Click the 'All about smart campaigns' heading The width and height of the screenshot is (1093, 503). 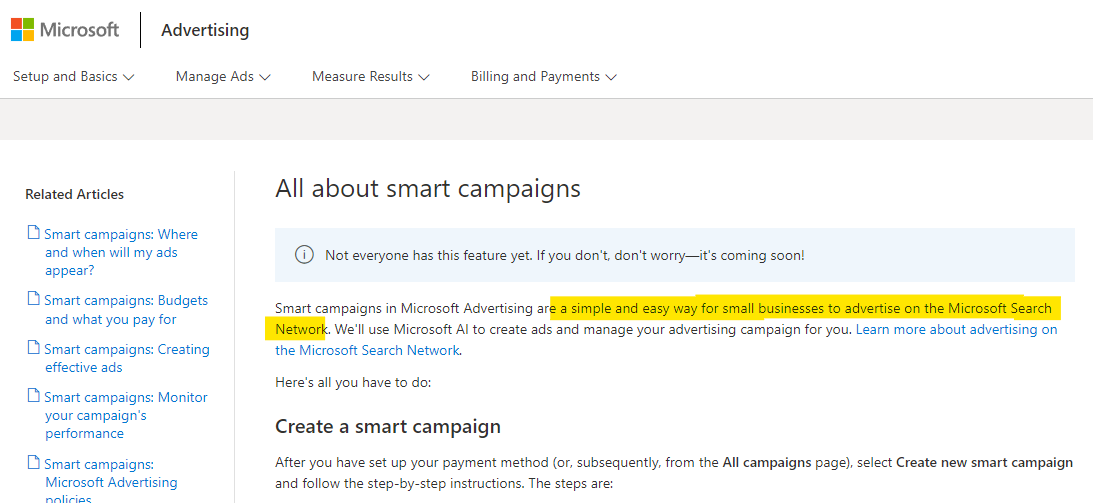pos(428,189)
